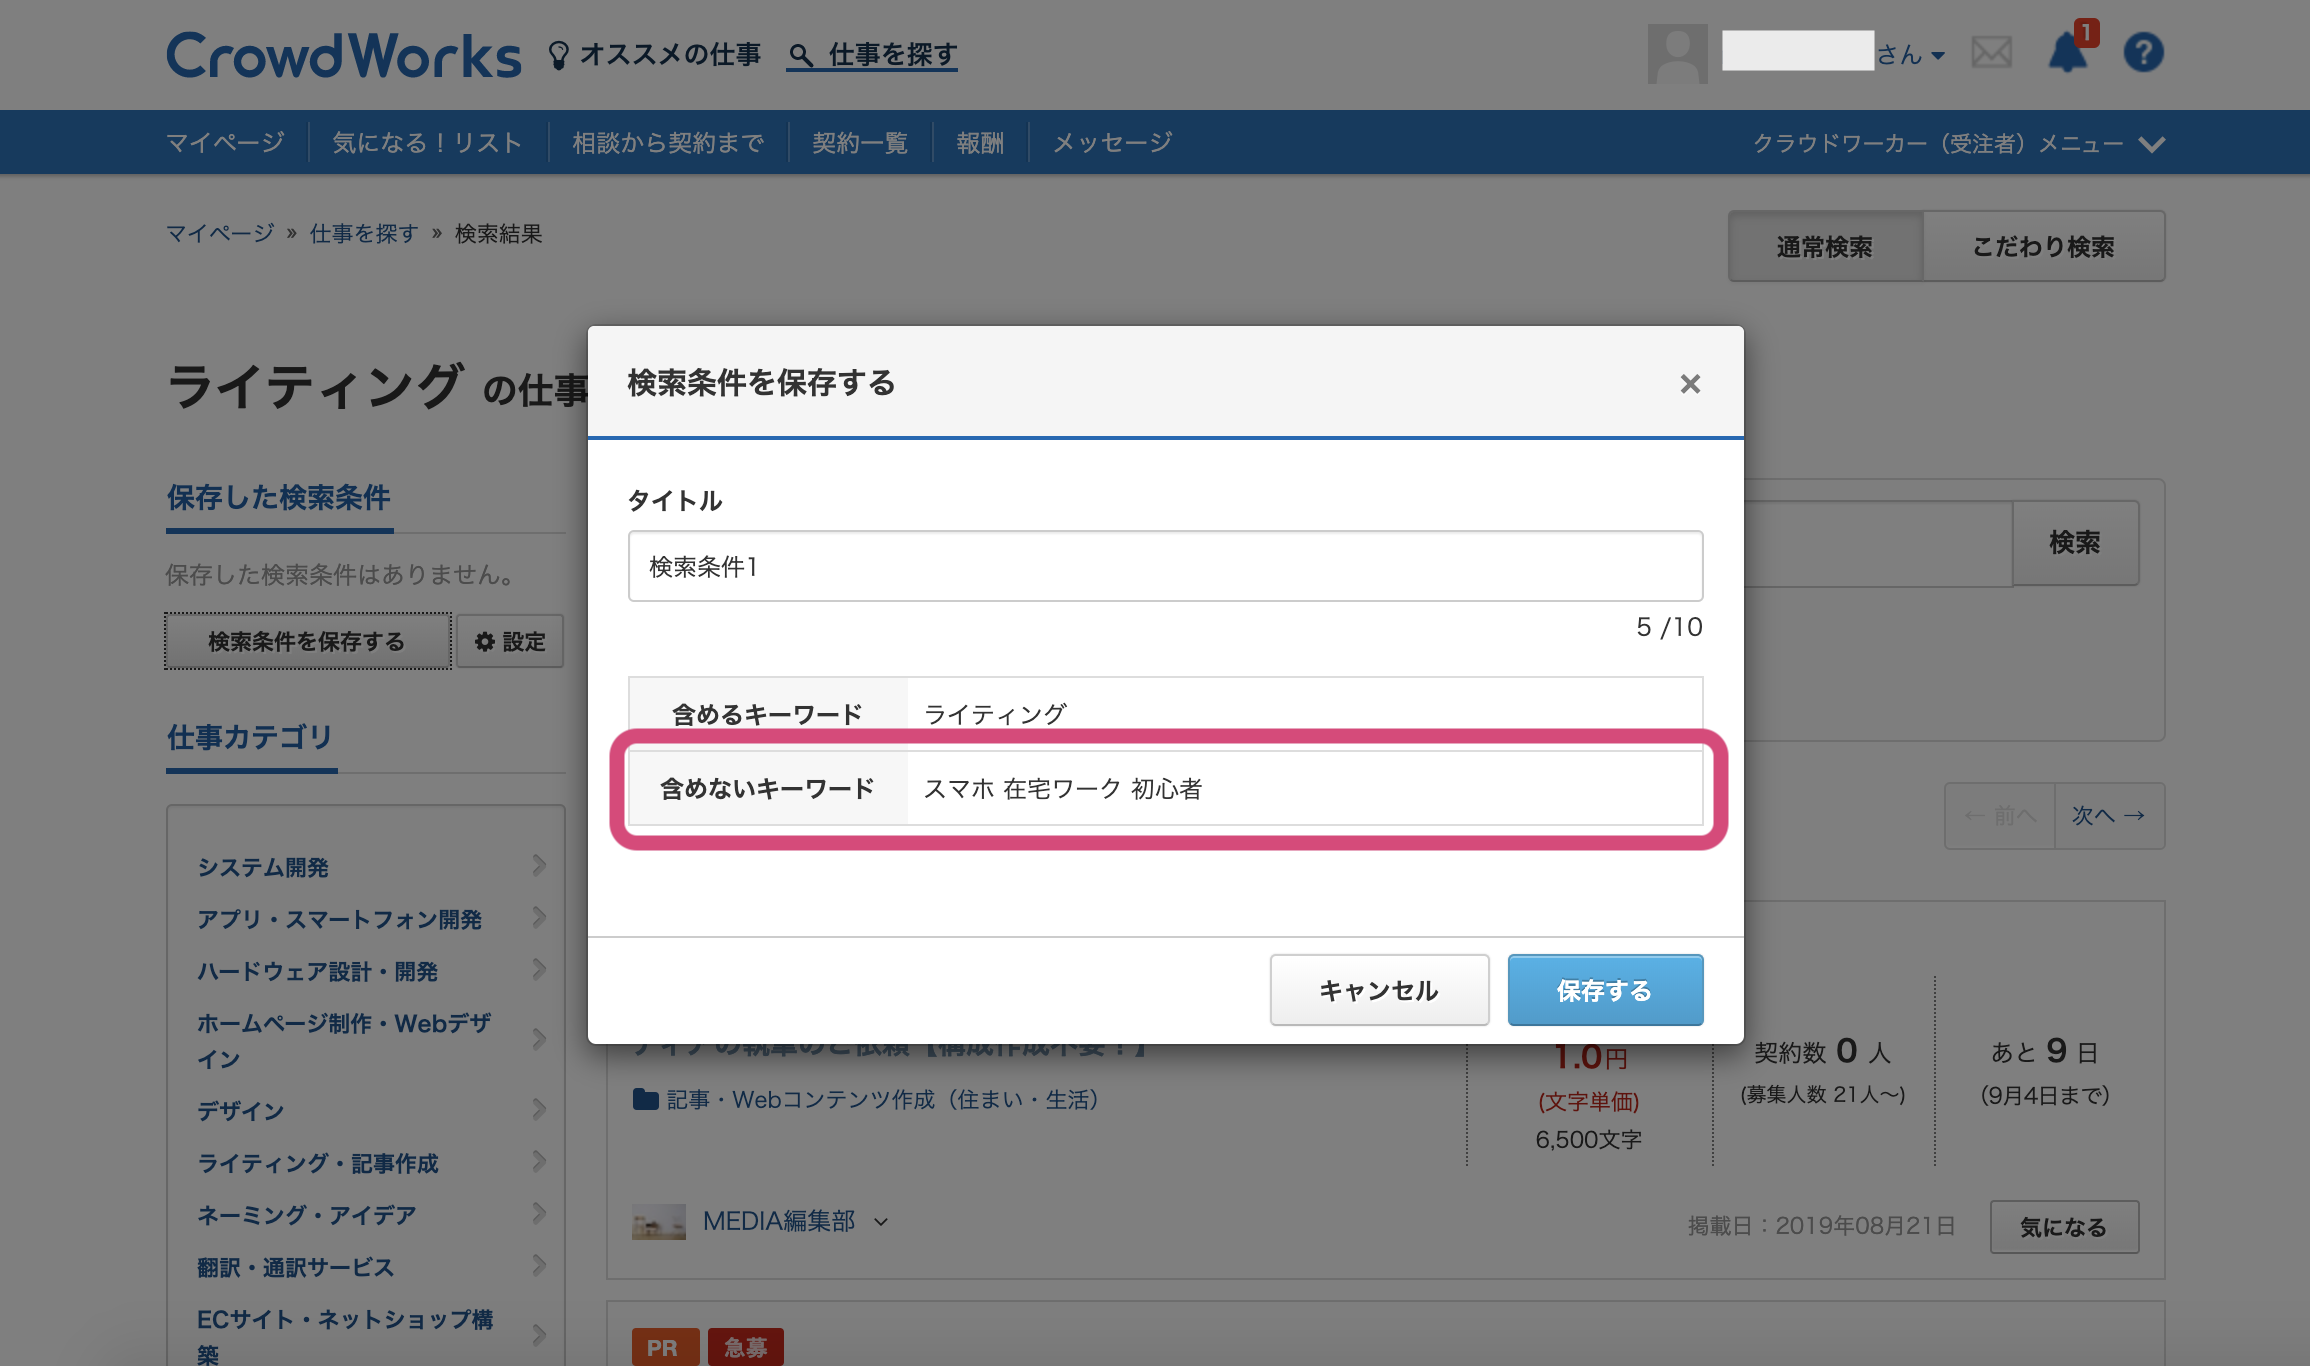This screenshot has width=2310, height=1366.
Task: Open メッセージ menu item
Action: [x=1112, y=143]
